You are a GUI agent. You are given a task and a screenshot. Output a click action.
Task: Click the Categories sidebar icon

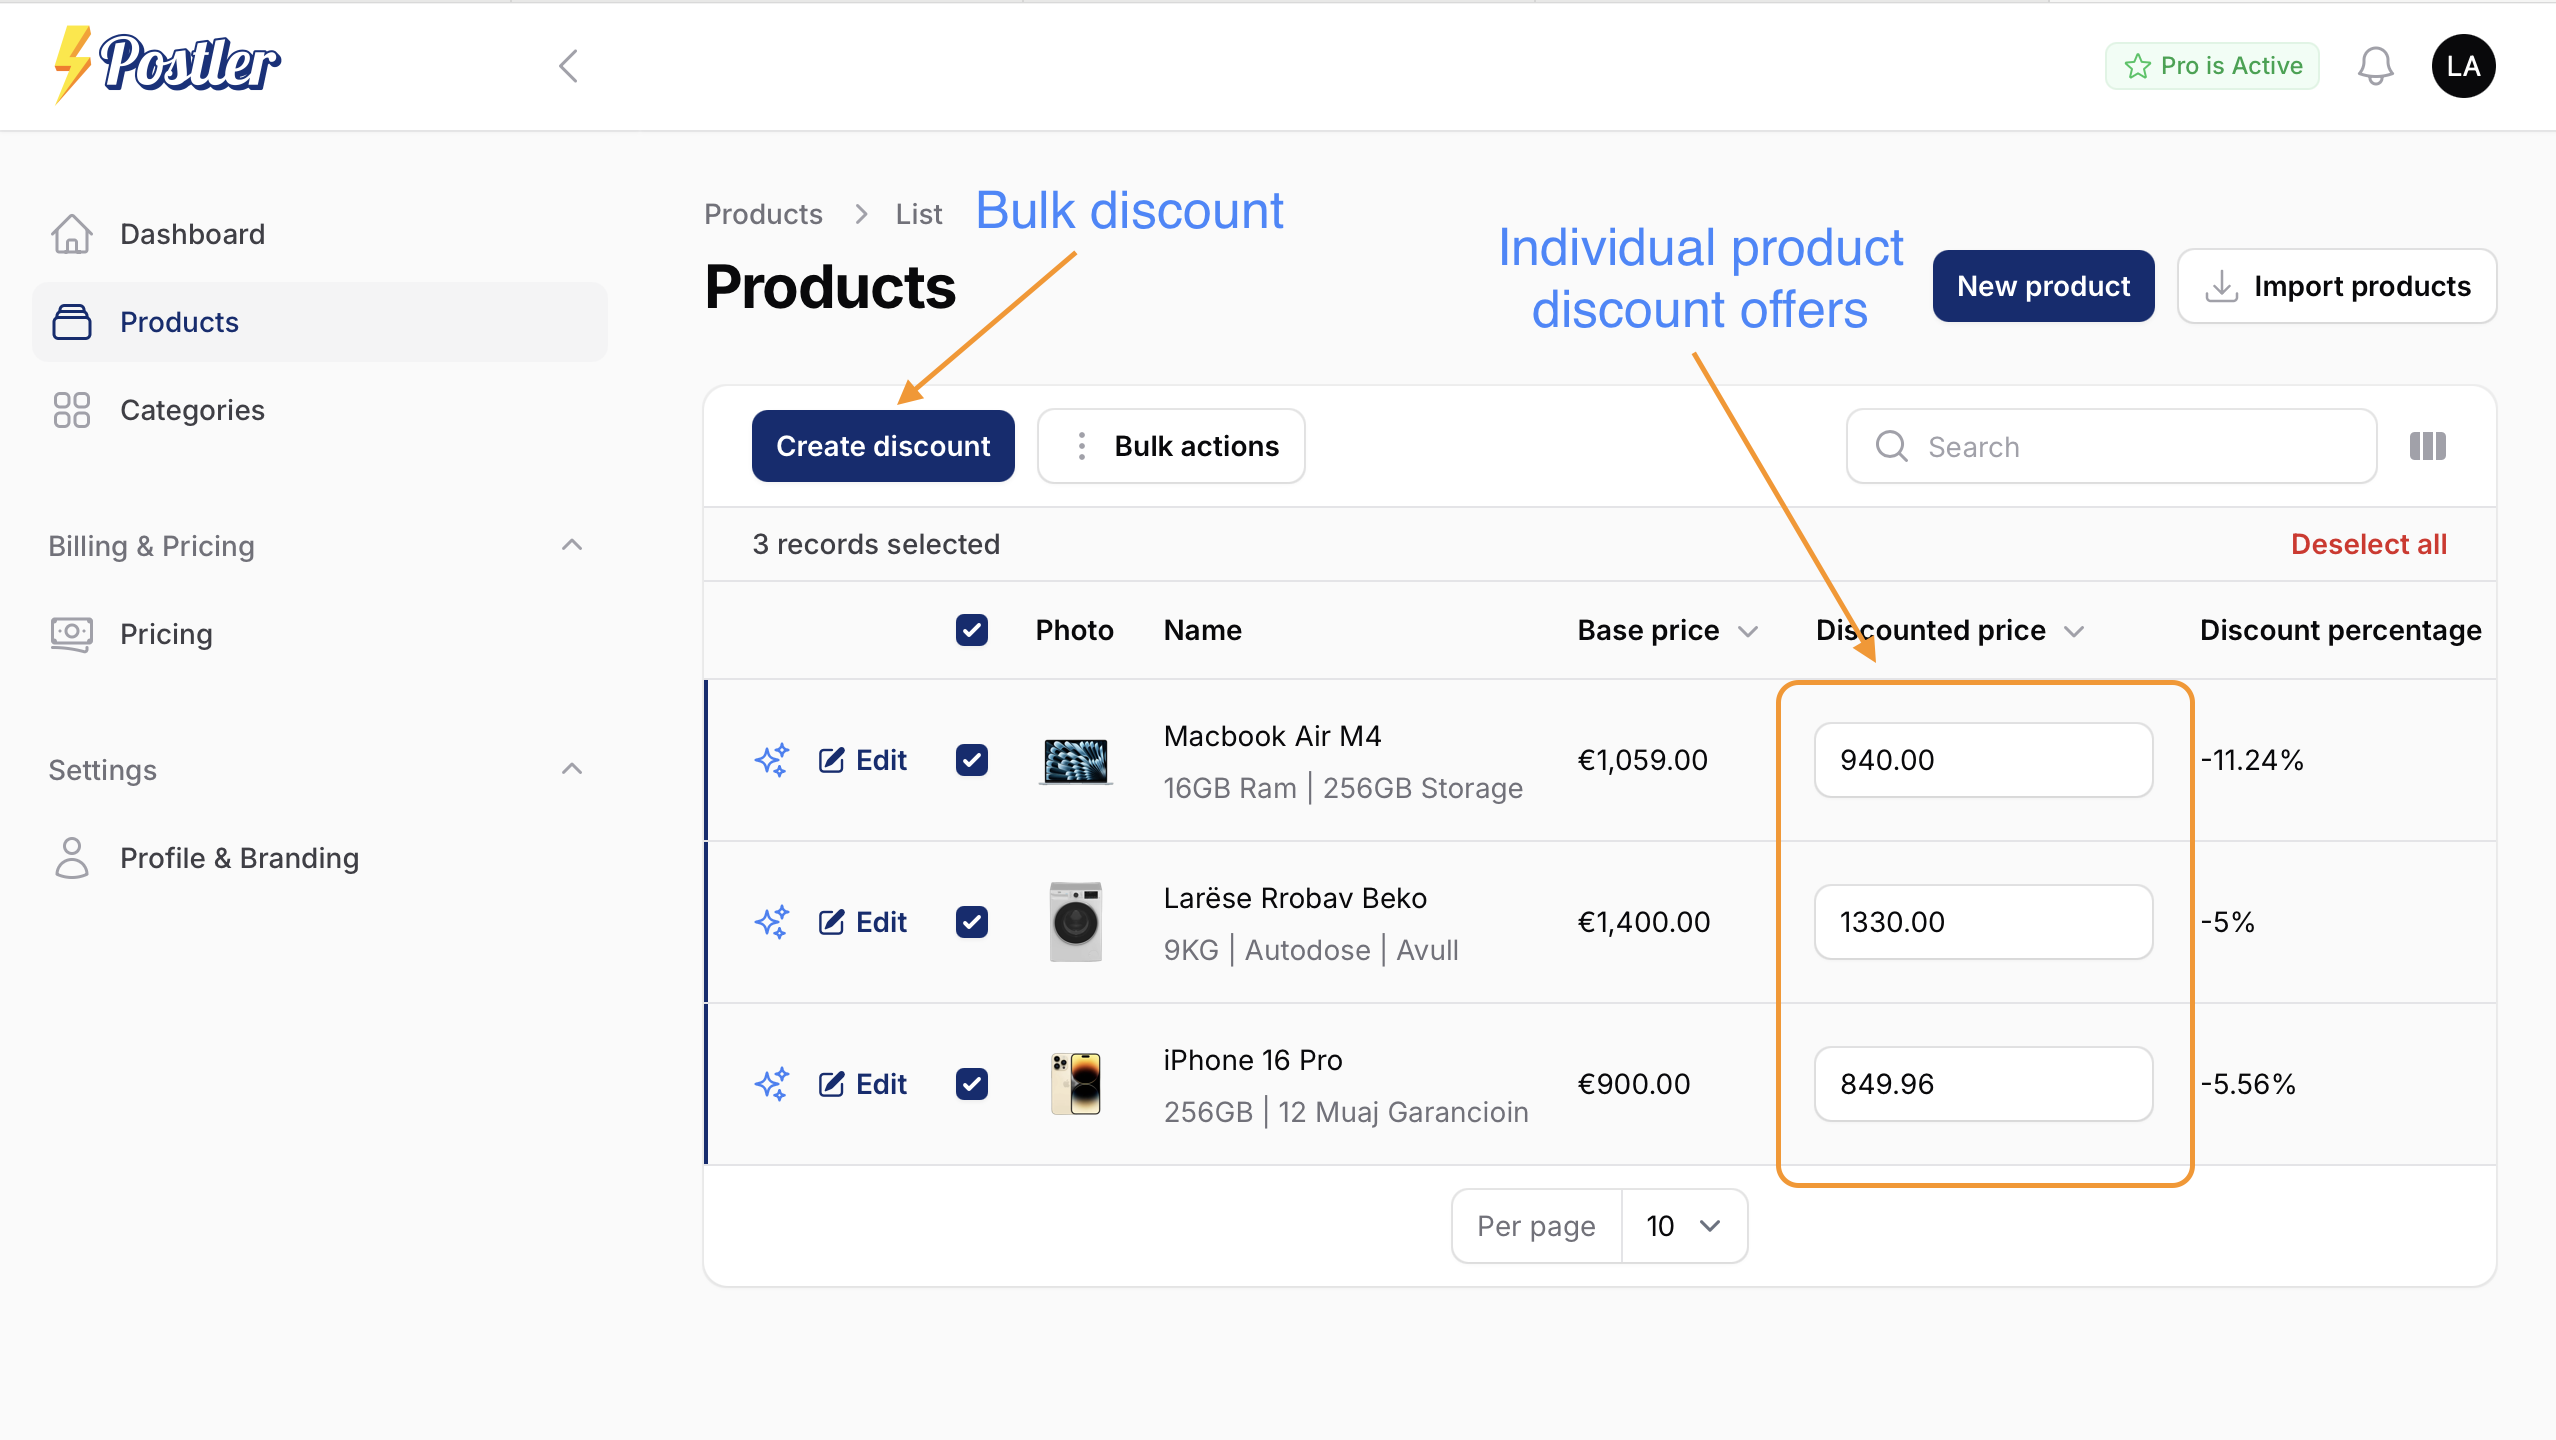coord(70,409)
